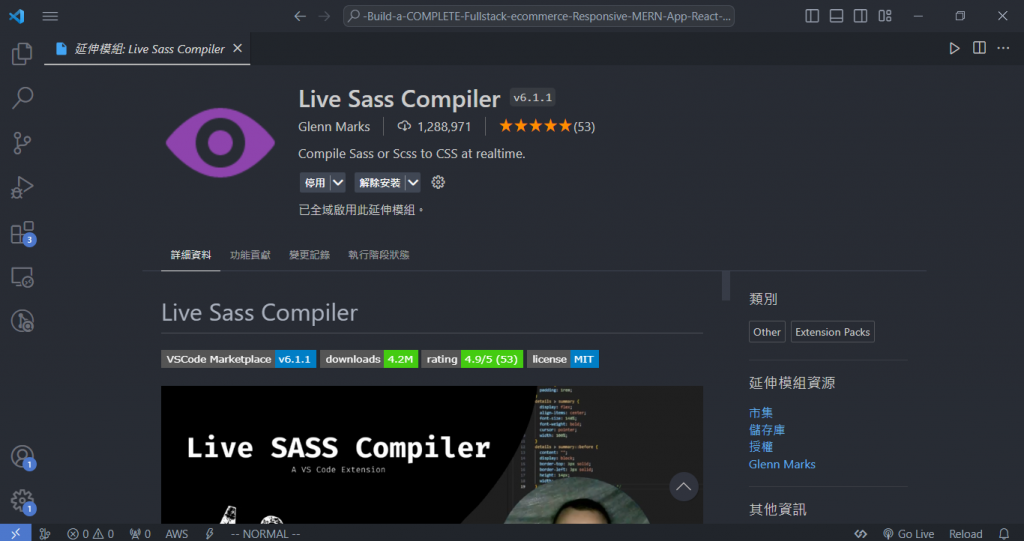Close the Live Sass Compiler tab
This screenshot has height=541, width=1024.
(x=238, y=48)
